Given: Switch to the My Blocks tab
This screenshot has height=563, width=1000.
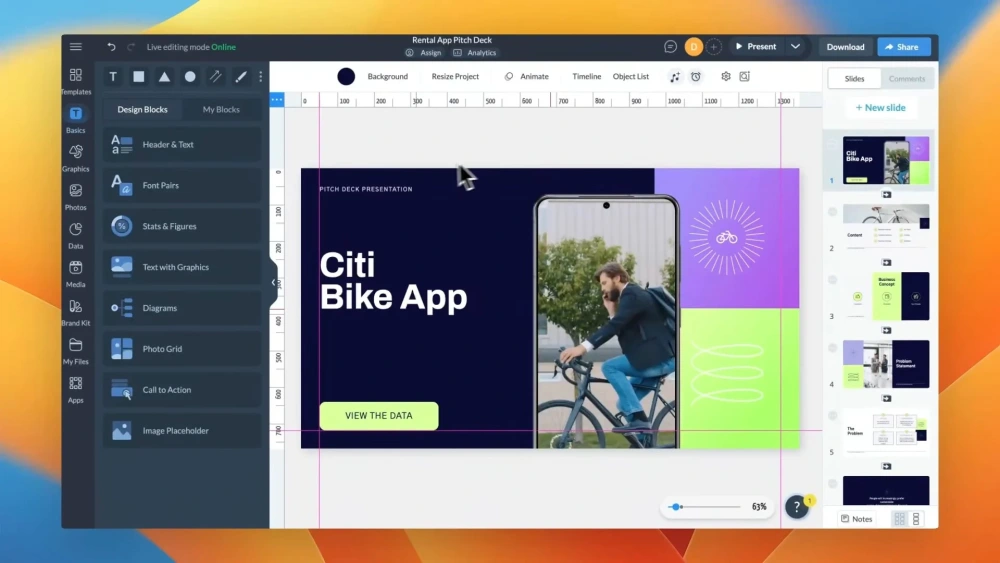Looking at the screenshot, I should click(221, 110).
